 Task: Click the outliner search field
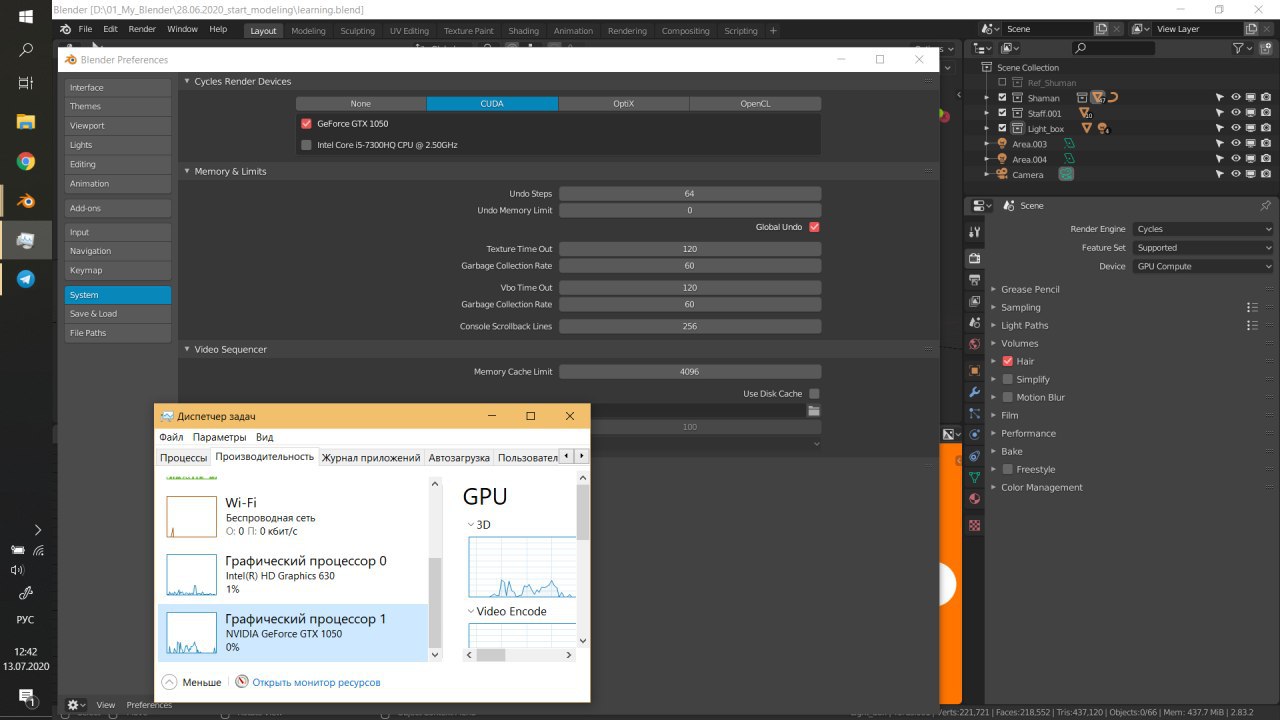coord(1113,48)
